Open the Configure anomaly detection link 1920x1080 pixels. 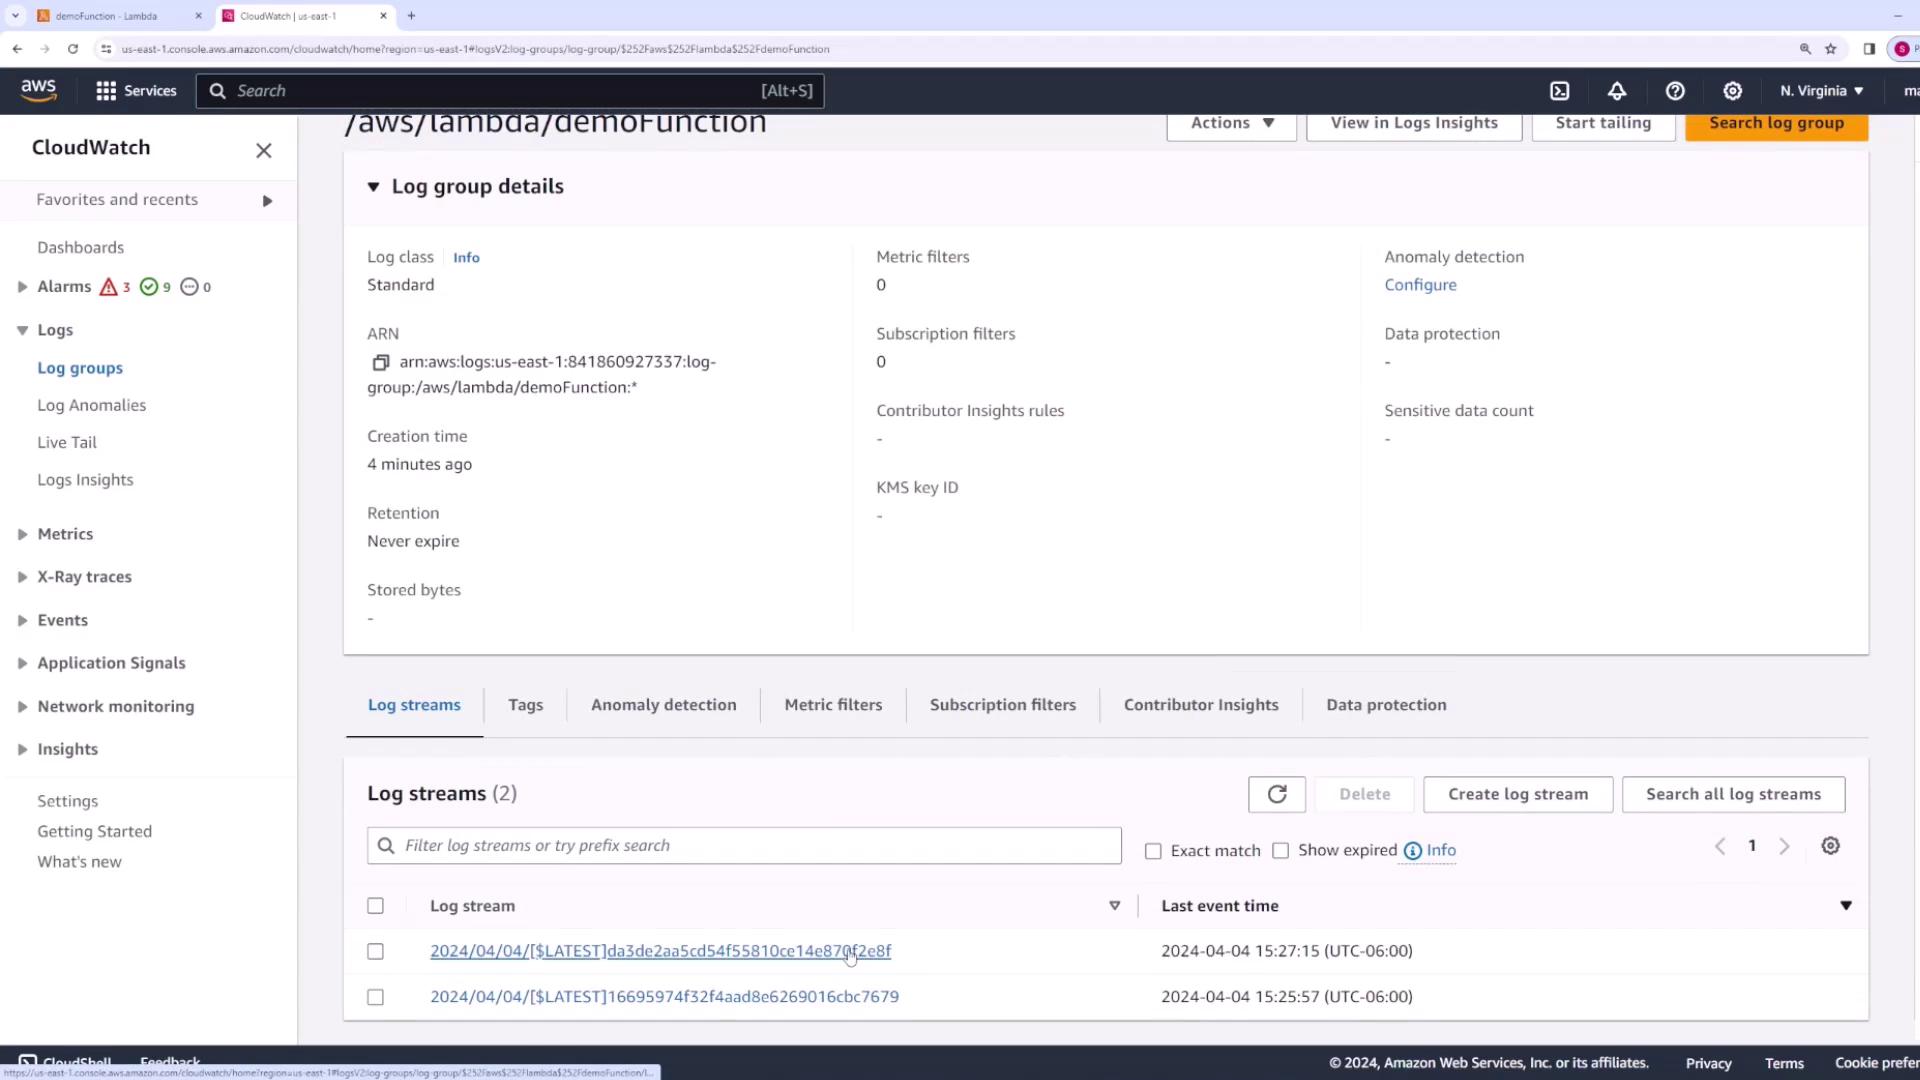1420,285
